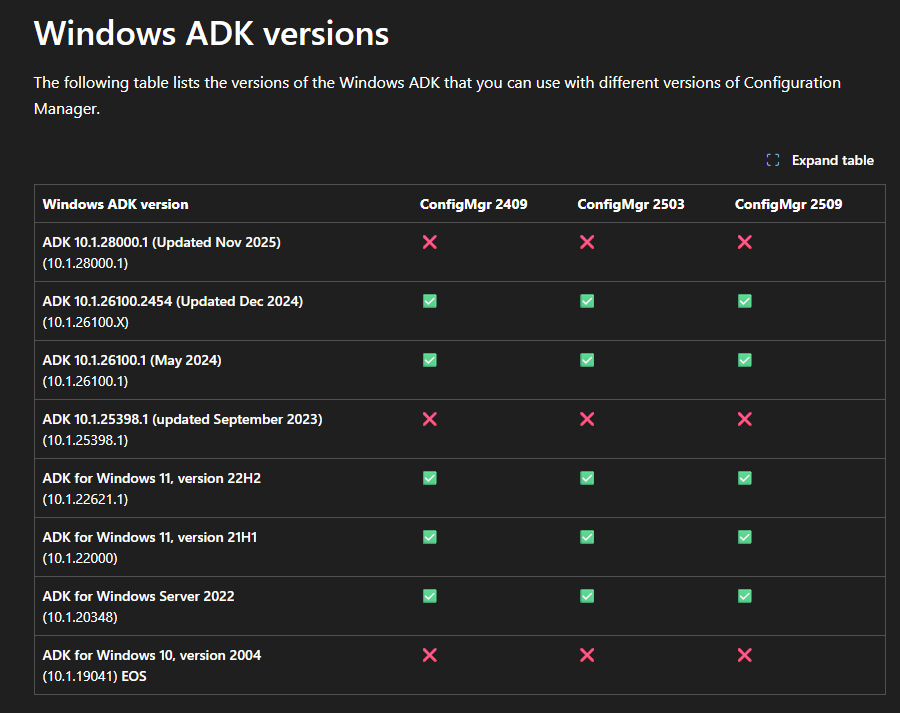Click the Expand table button
The image size is (900, 713).
[820, 160]
